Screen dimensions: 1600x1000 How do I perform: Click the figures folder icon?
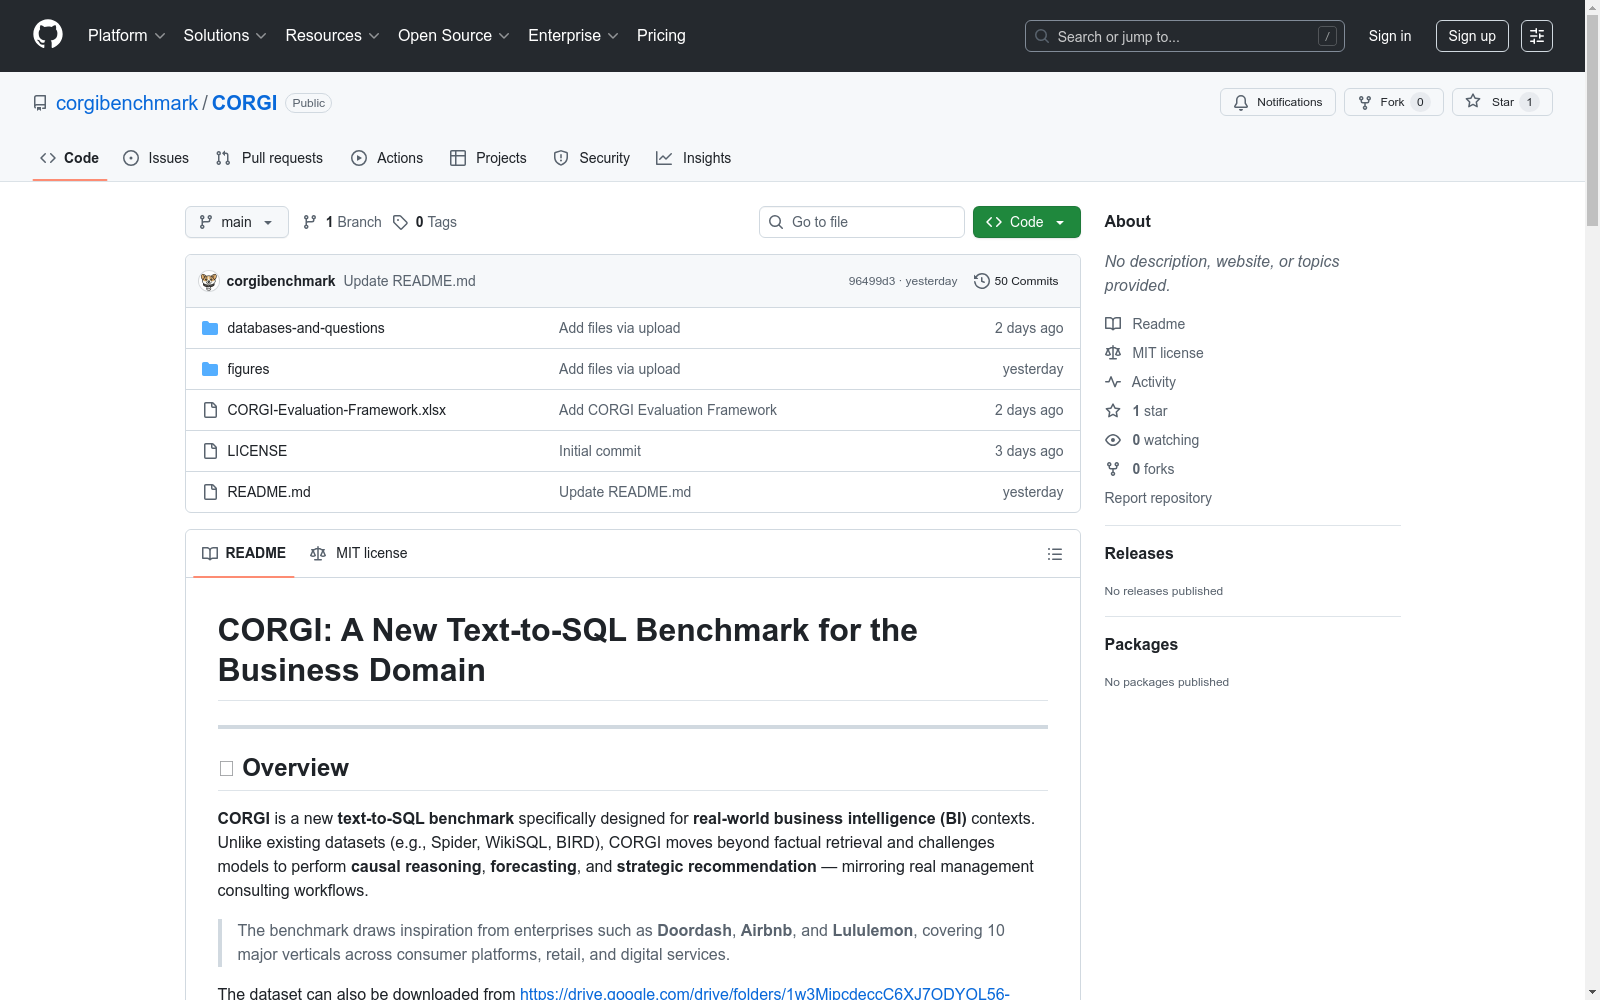[x=210, y=369]
